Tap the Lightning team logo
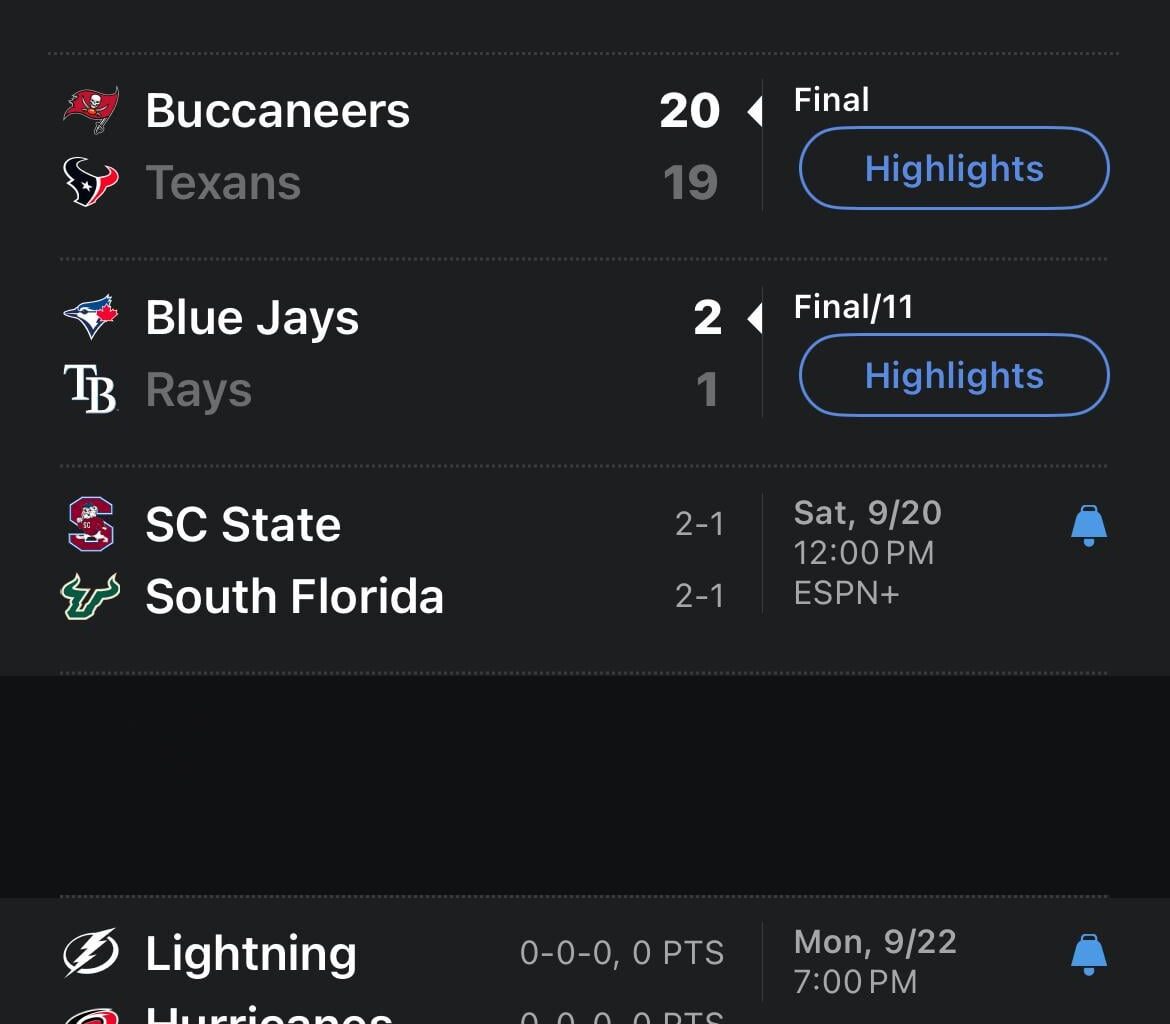The image size is (1170, 1024). (91, 953)
